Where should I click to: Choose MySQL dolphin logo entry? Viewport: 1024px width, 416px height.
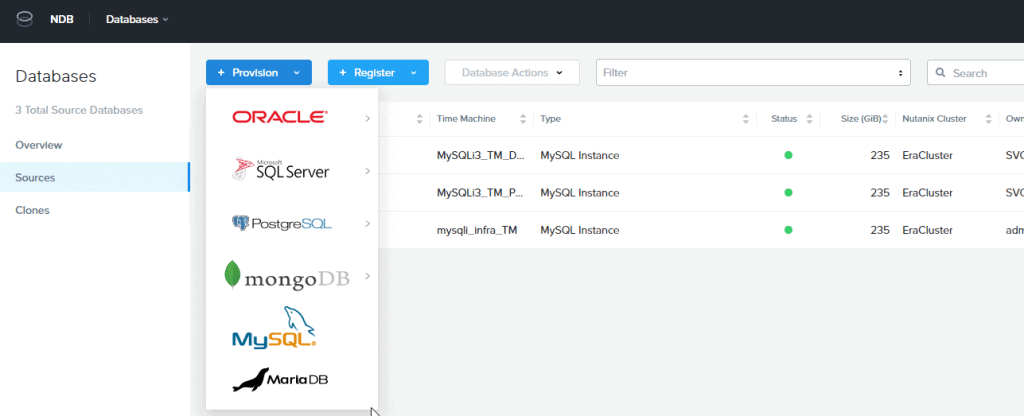[x=274, y=328]
